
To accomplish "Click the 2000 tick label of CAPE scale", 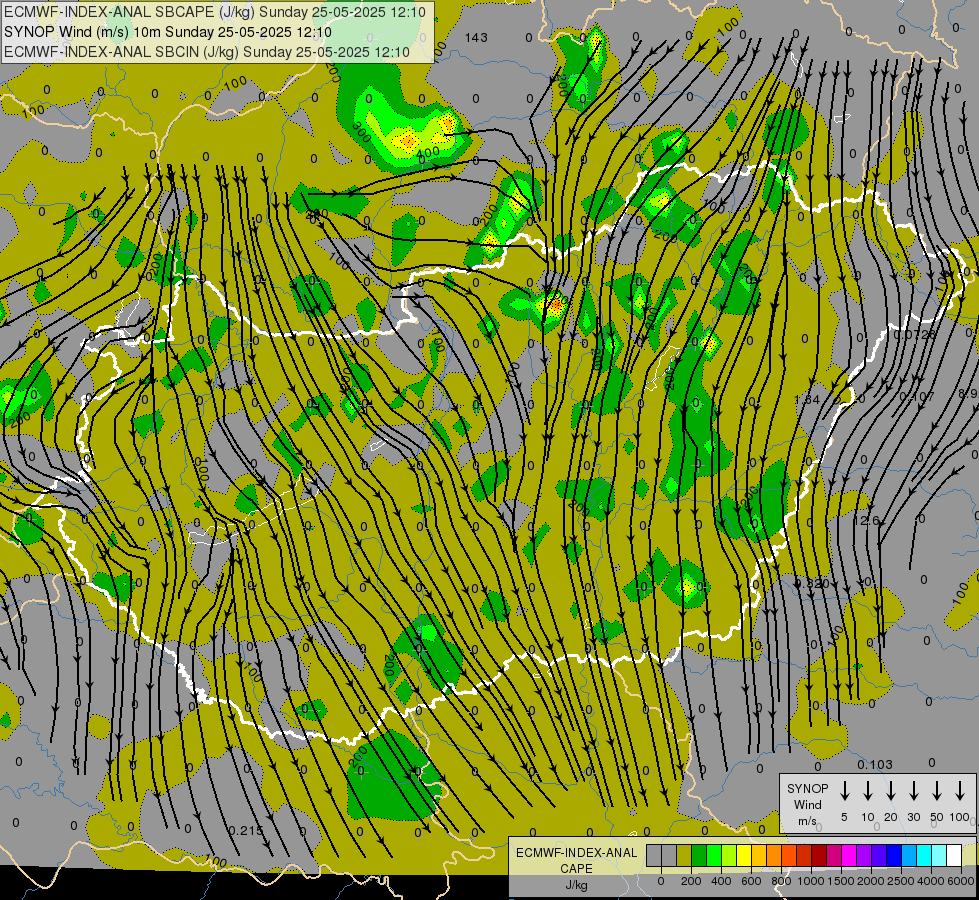I will (871, 881).
